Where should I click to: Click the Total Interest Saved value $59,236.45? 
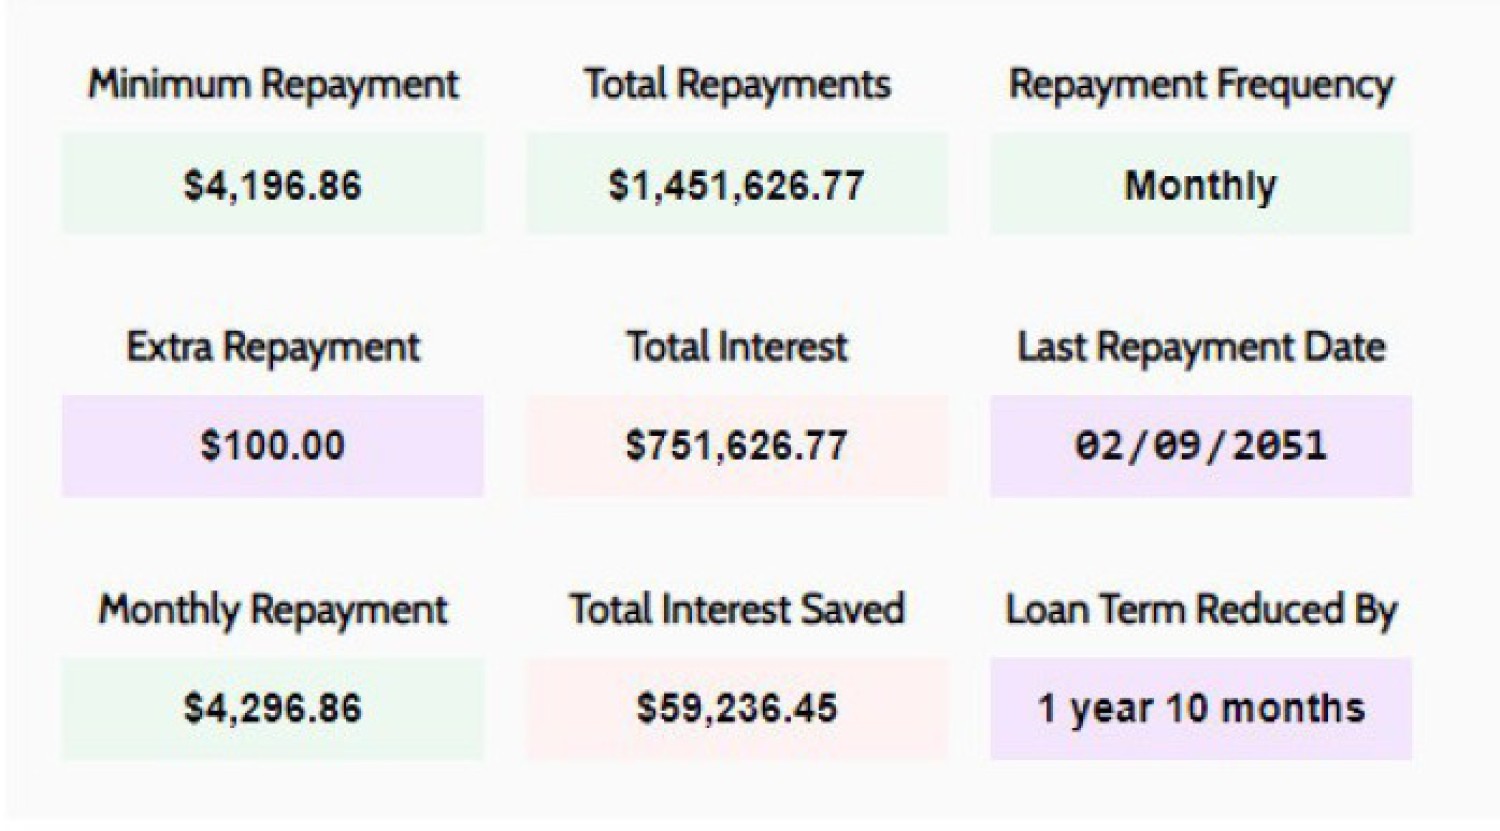pos(737,709)
